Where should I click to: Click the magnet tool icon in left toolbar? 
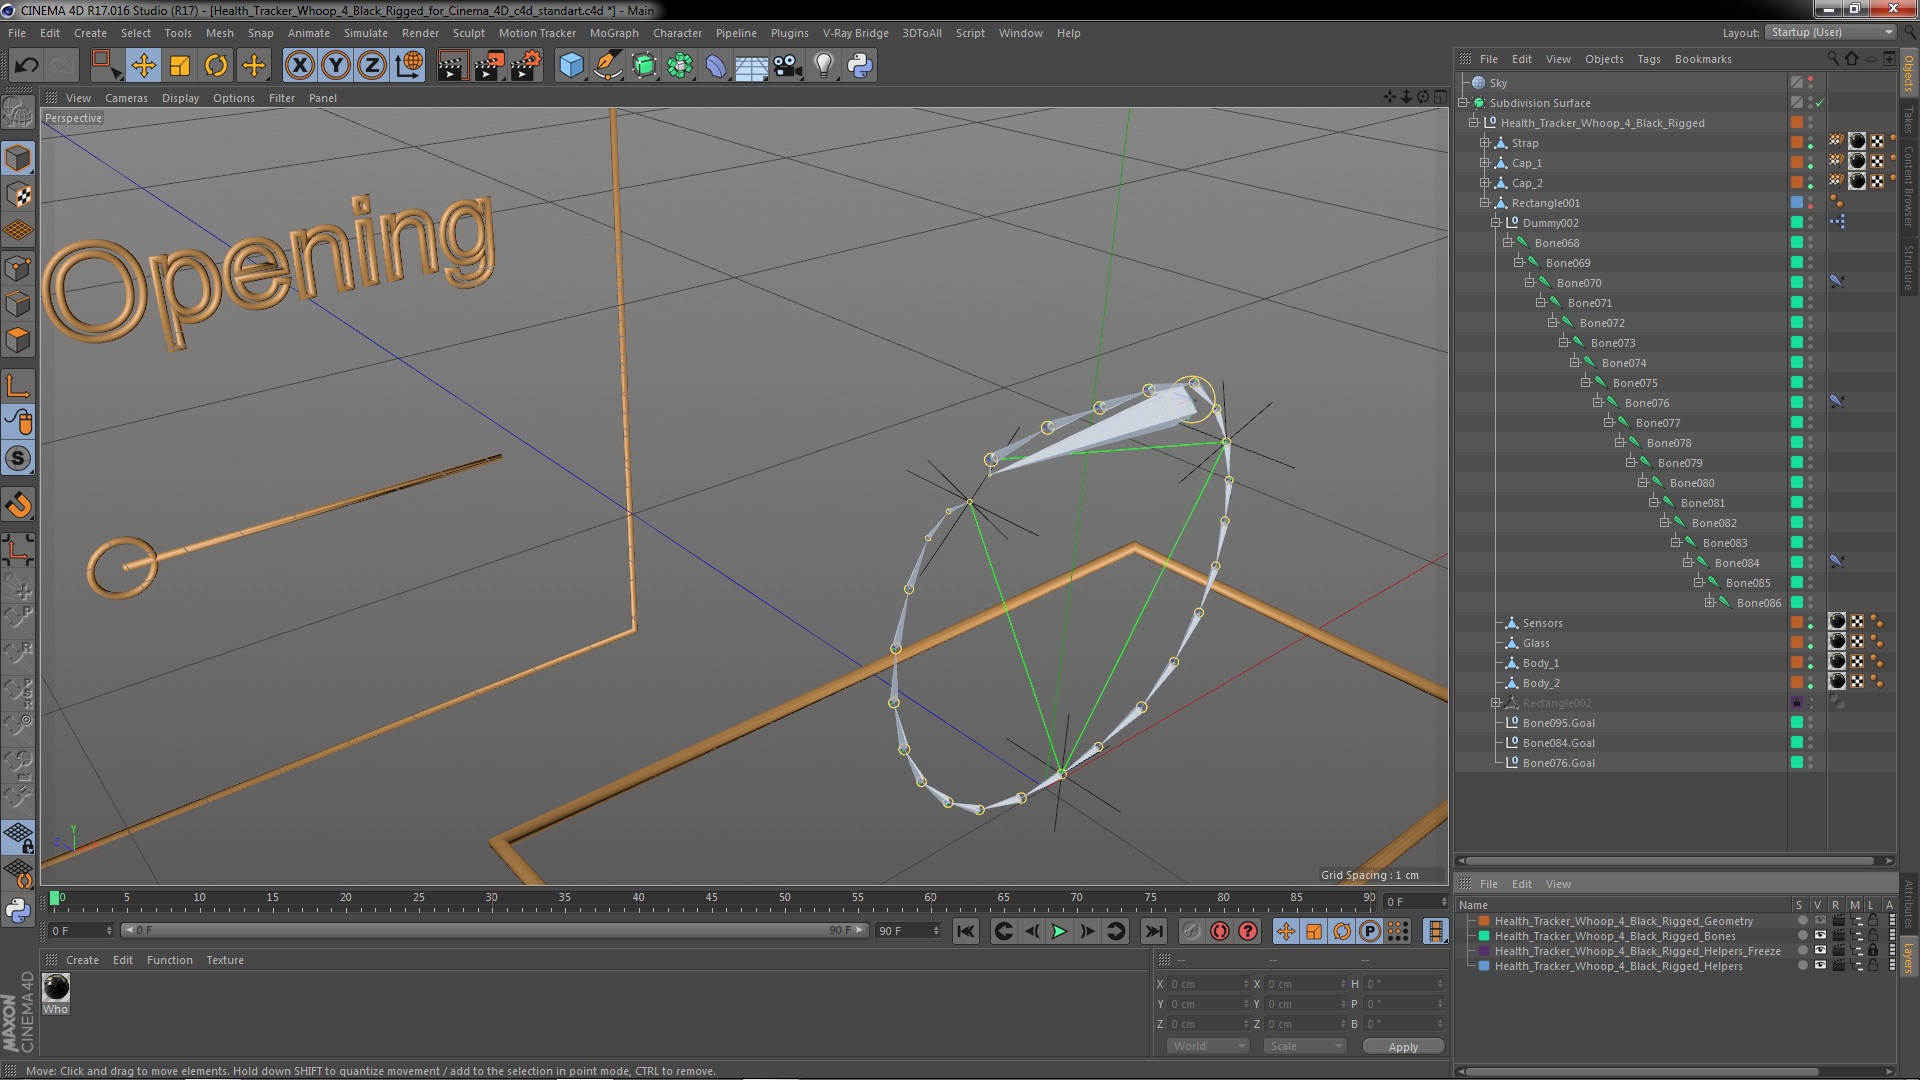(18, 505)
